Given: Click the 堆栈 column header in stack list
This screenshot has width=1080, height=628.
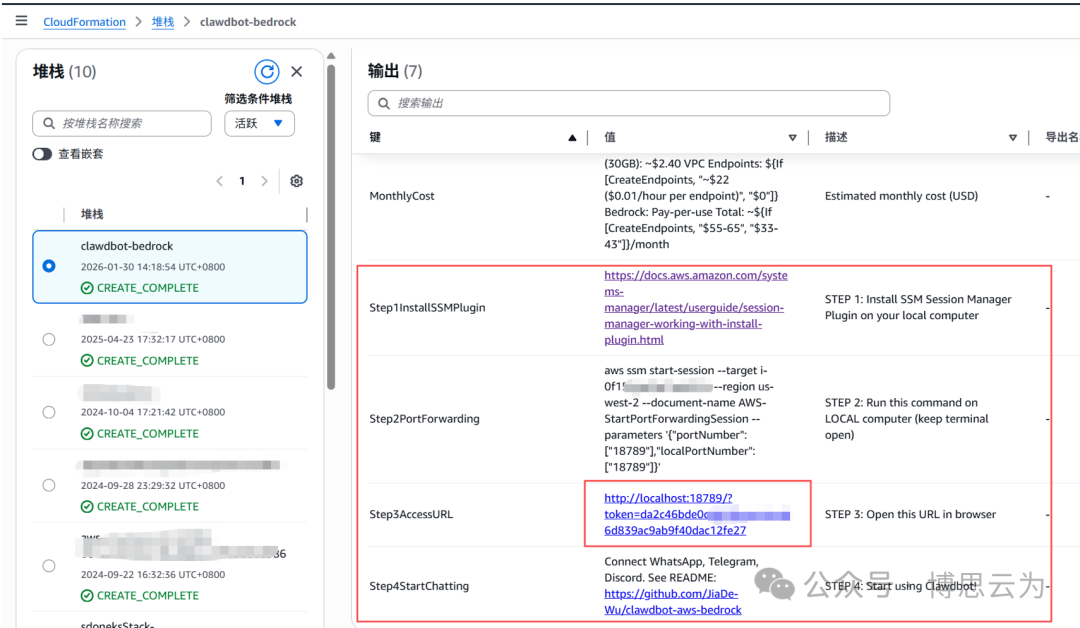Looking at the screenshot, I should pos(92,214).
